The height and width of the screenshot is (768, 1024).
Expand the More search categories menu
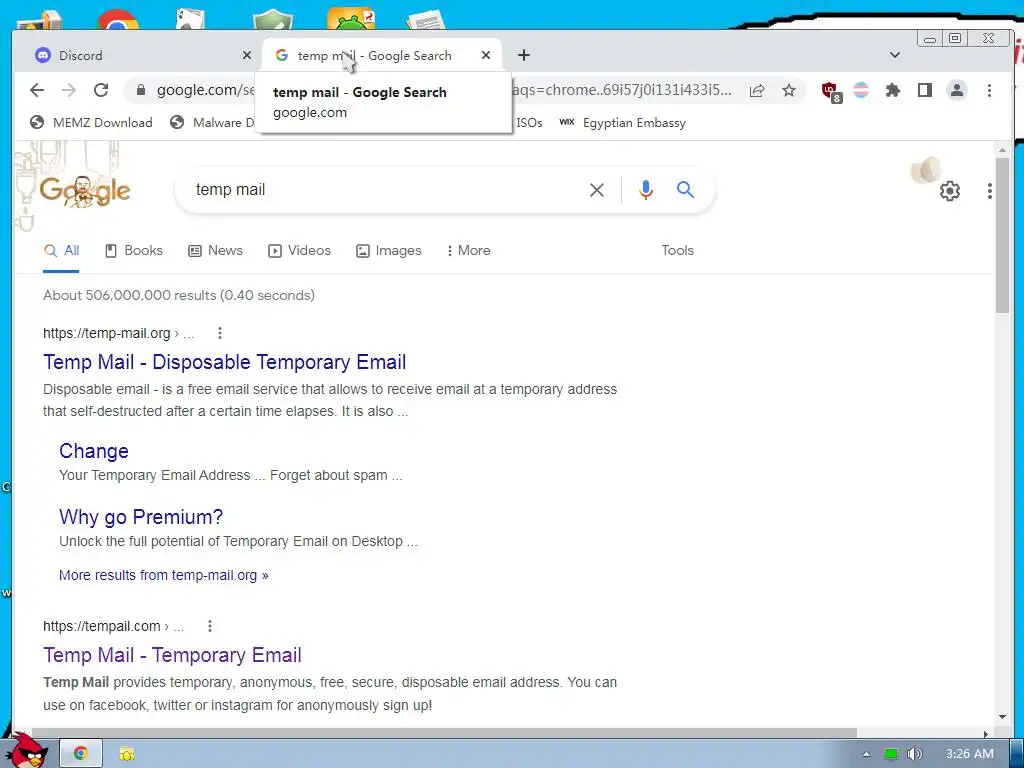click(468, 251)
